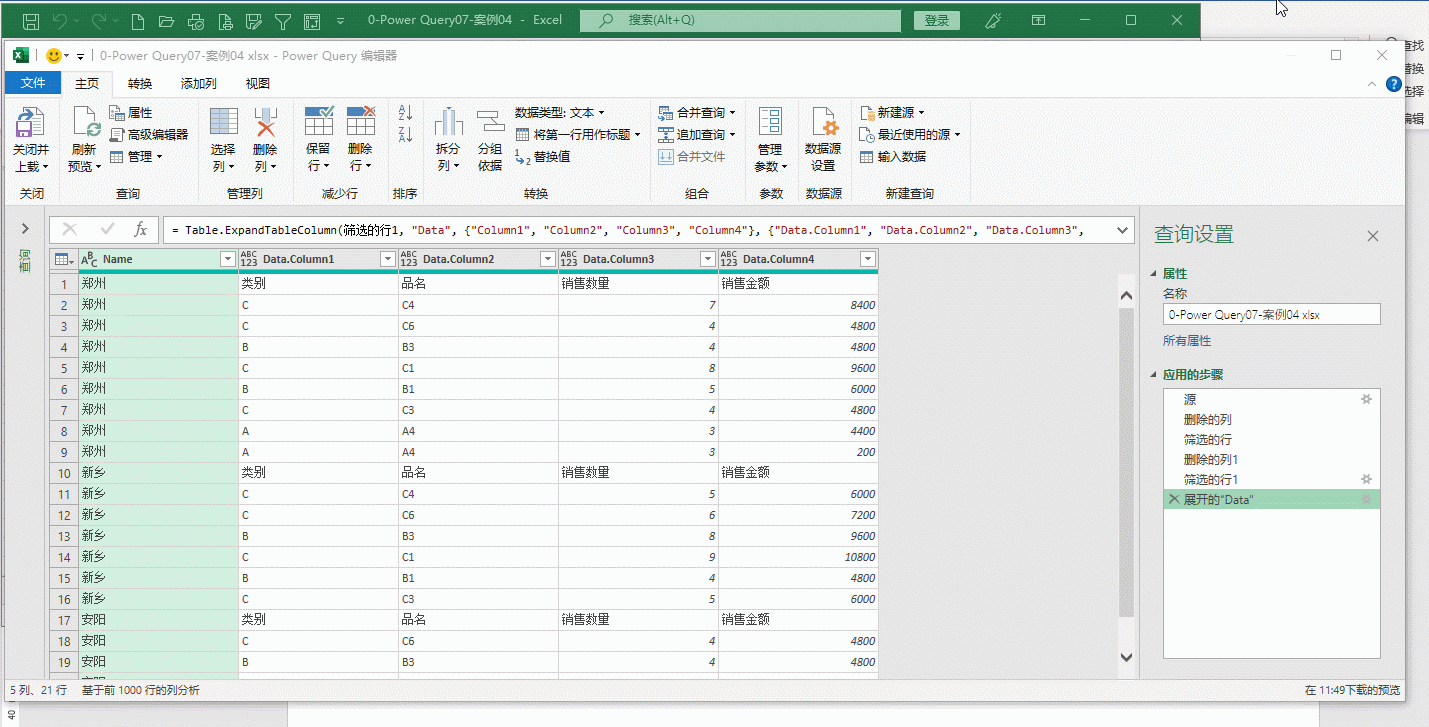Click the Choose Columns (选择列) icon
Image resolution: width=1429 pixels, height=727 pixels.
tap(224, 122)
